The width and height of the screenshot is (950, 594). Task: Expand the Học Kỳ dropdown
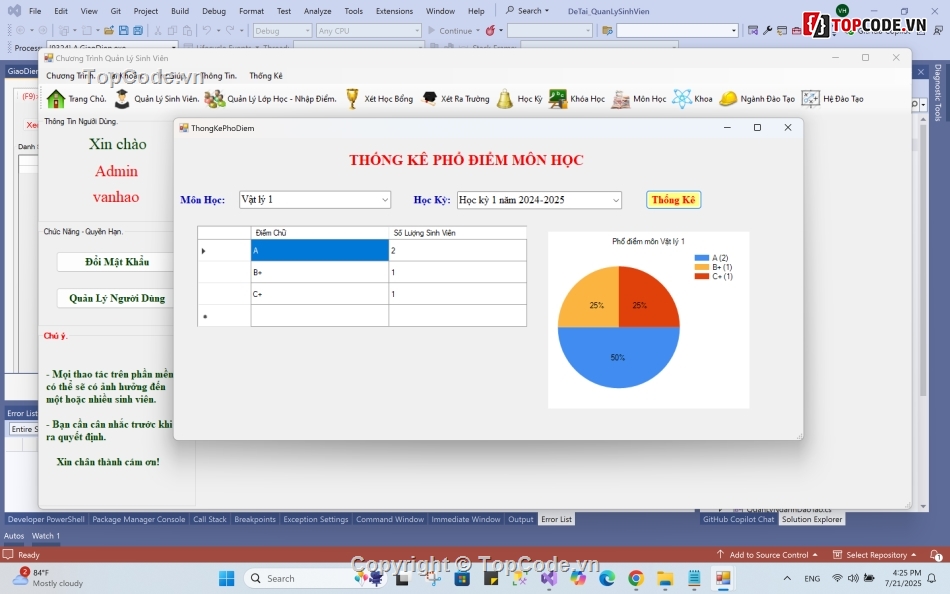point(615,200)
